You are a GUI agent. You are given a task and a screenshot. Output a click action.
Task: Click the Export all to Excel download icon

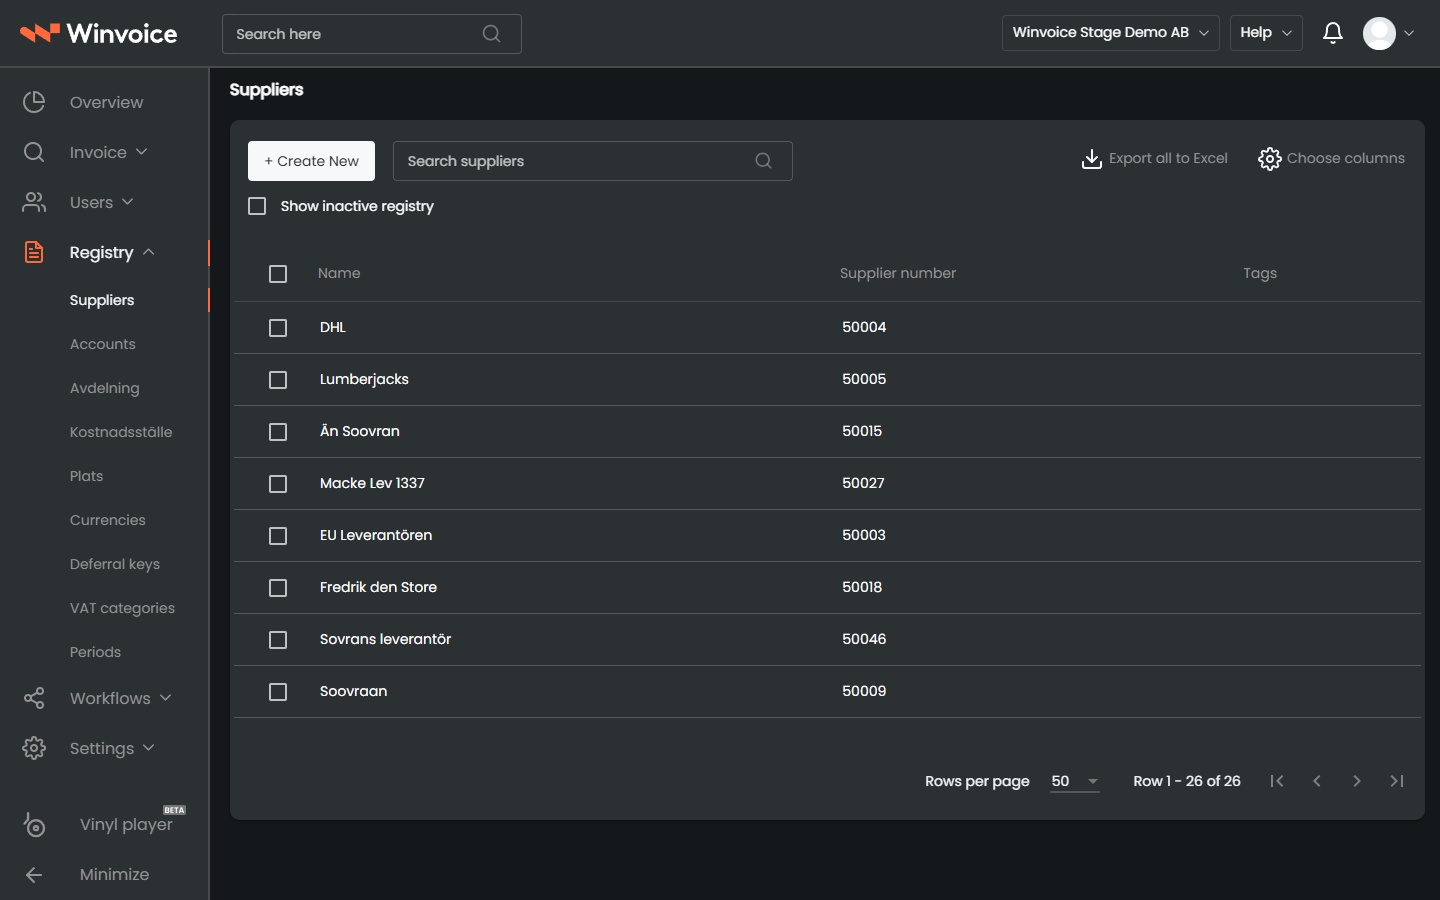pos(1091,159)
